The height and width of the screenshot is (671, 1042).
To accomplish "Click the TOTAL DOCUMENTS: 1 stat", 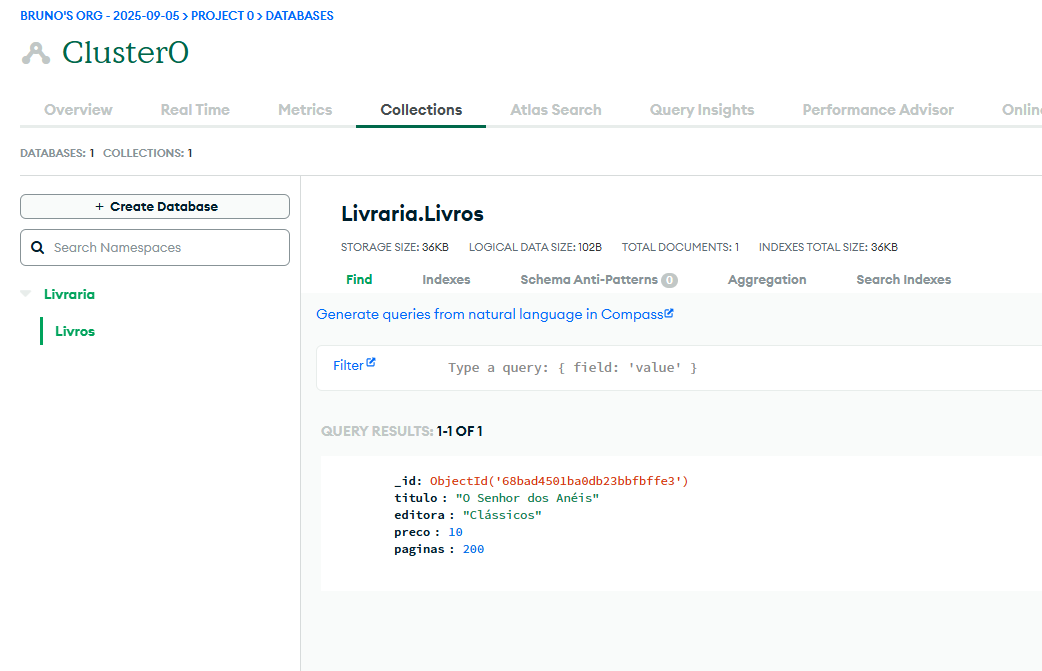I will (x=680, y=247).
